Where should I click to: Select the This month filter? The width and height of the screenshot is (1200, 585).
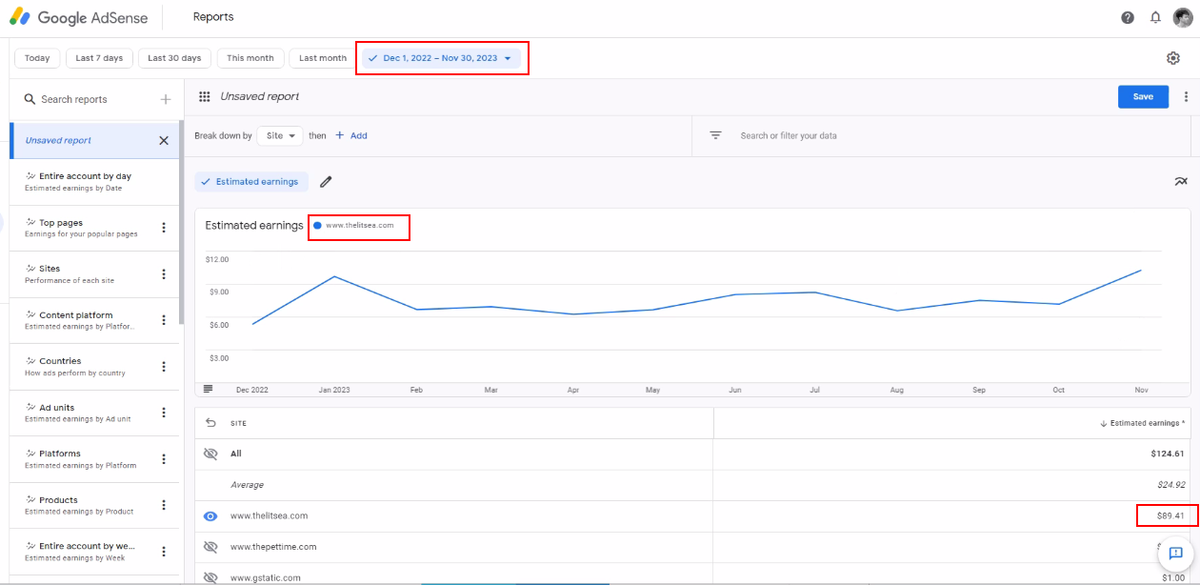[x=250, y=58]
